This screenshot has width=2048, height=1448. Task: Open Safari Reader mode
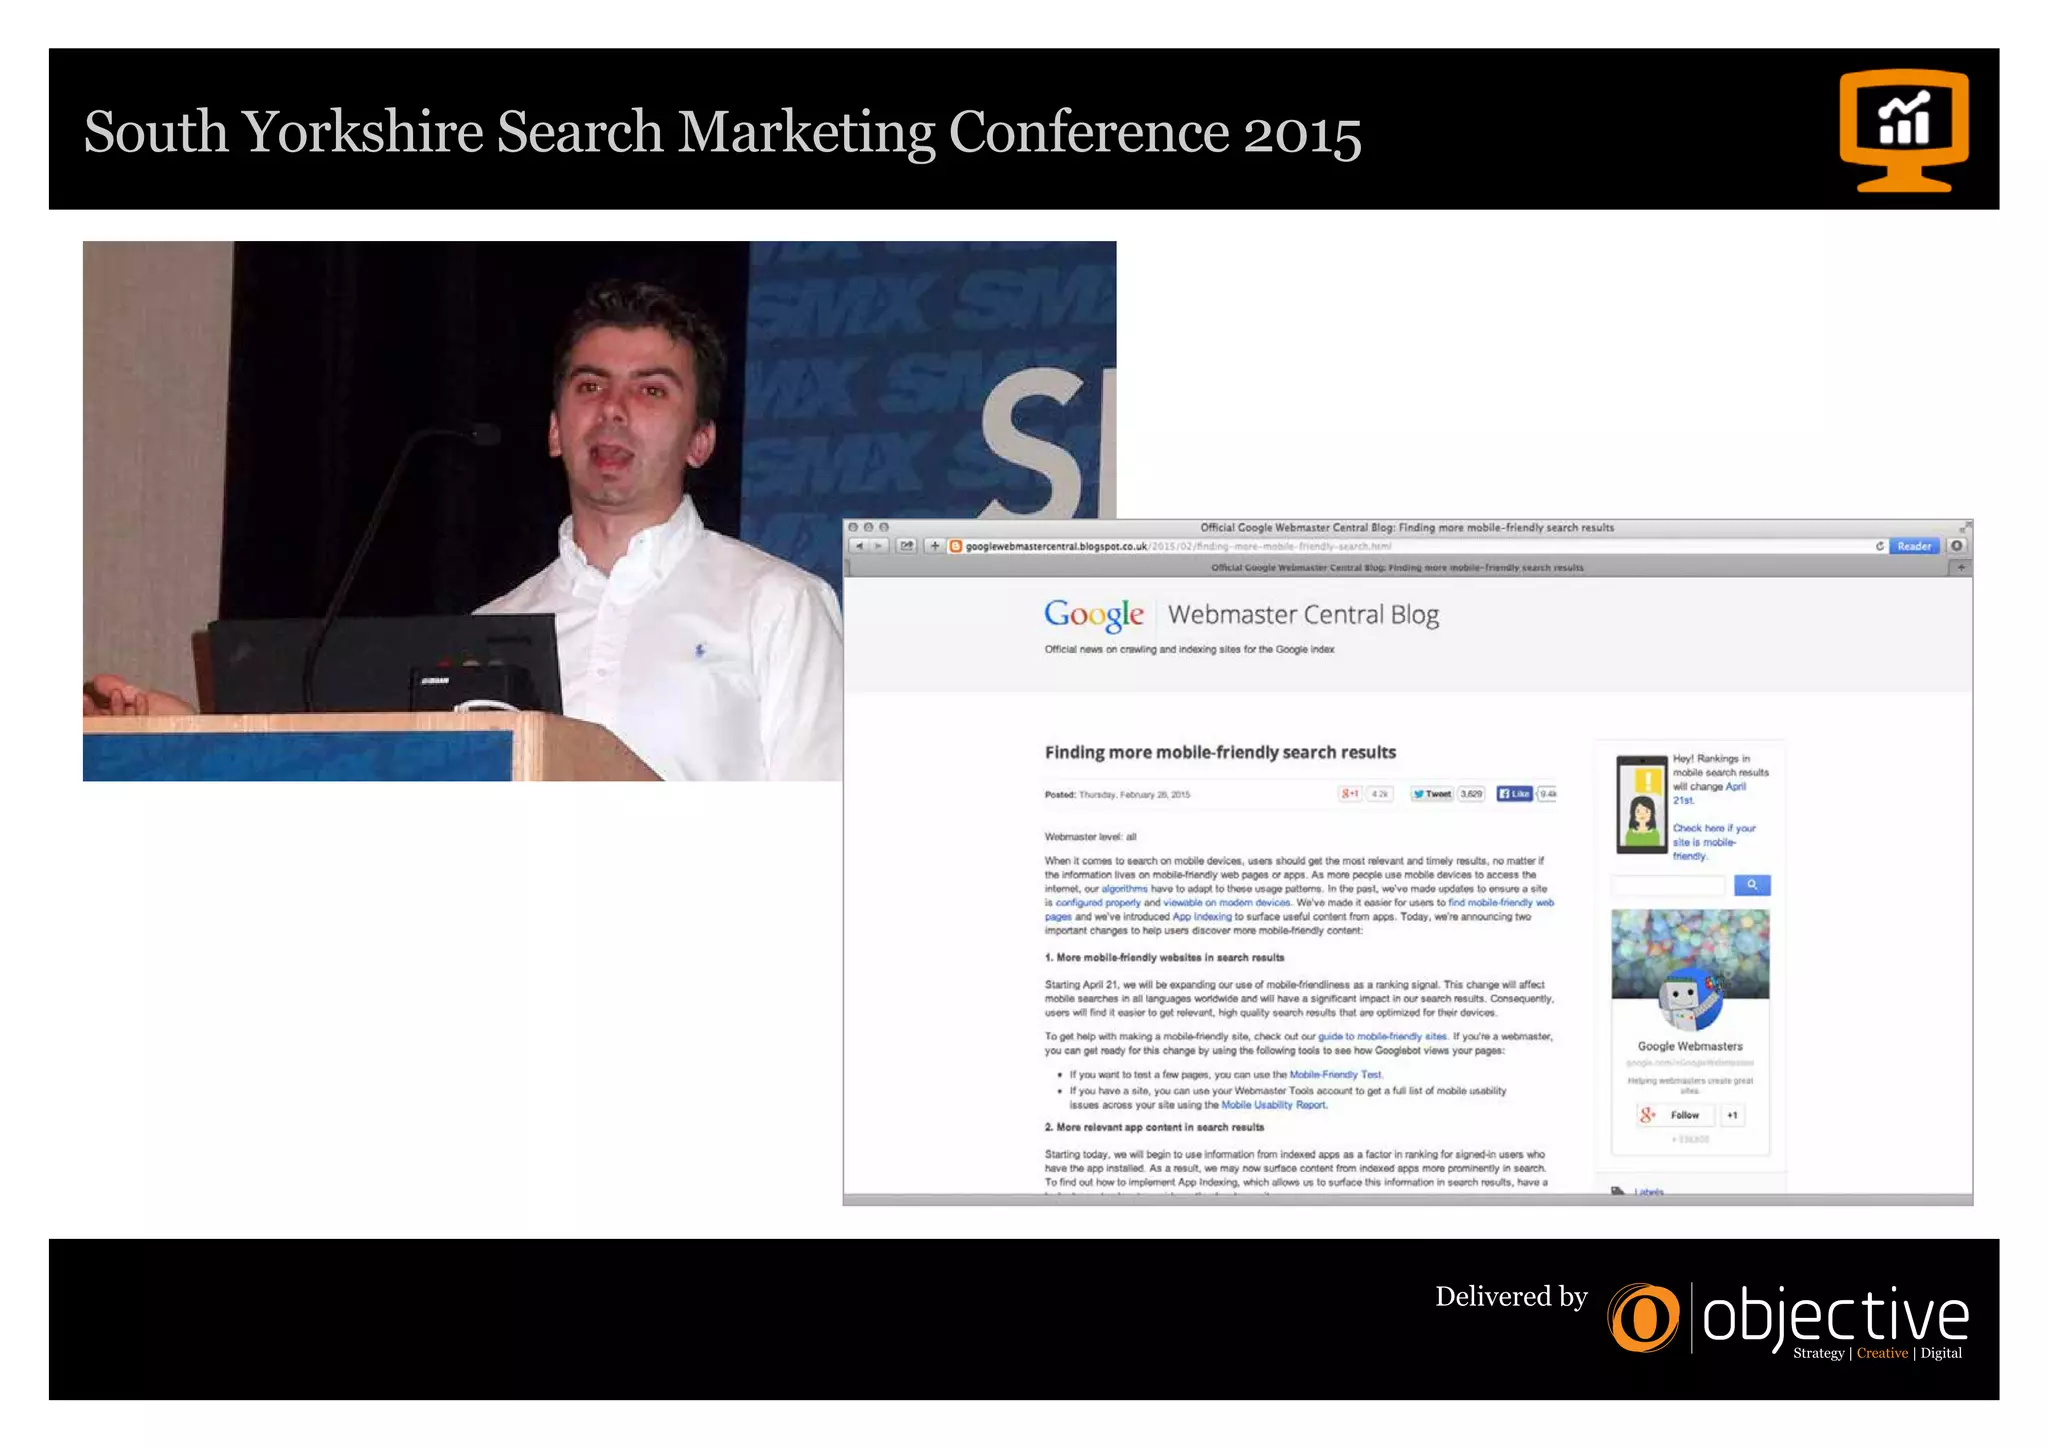[1914, 546]
